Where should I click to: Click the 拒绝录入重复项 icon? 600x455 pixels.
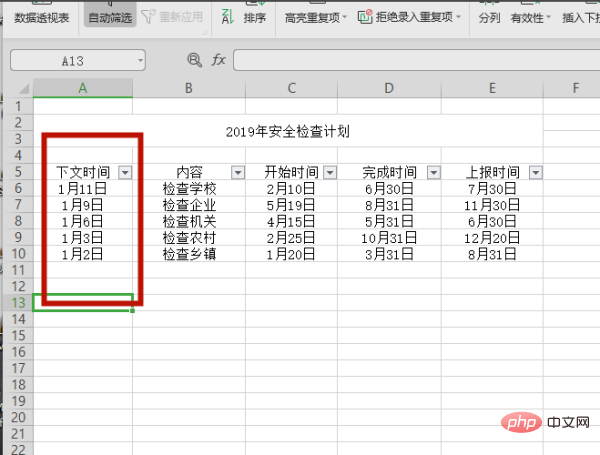point(365,17)
